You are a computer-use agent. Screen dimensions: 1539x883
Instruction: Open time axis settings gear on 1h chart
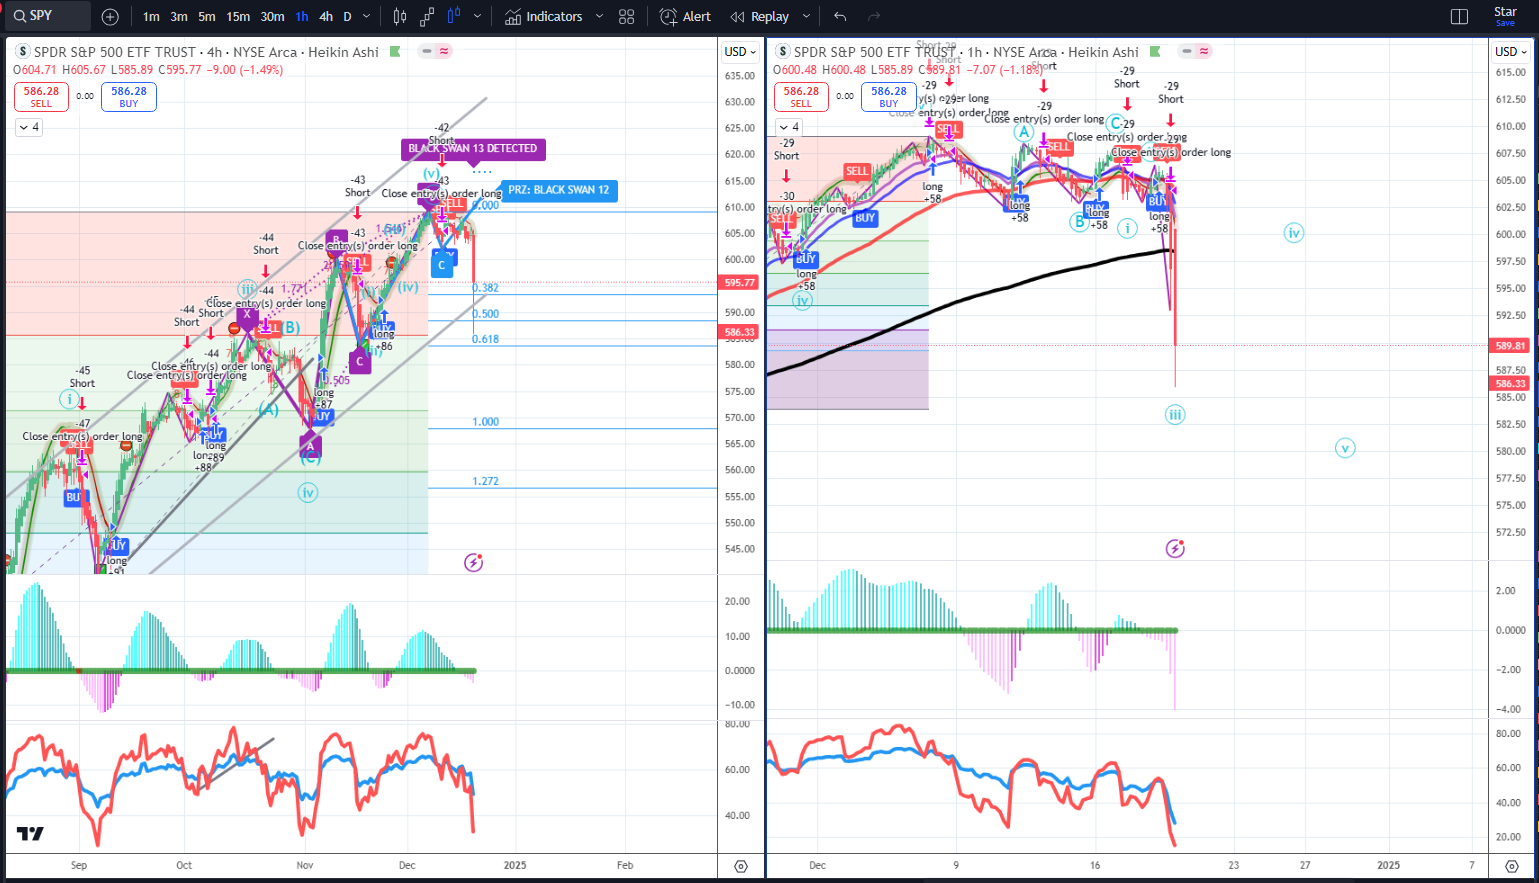point(1512,866)
